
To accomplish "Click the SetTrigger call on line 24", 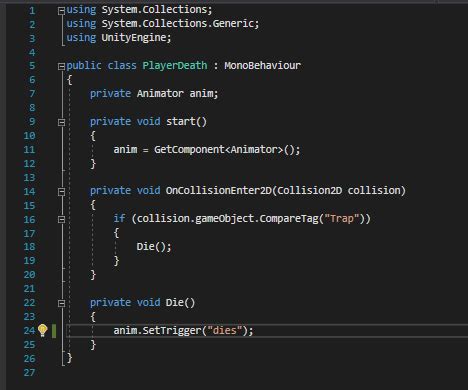I will tap(172, 330).
